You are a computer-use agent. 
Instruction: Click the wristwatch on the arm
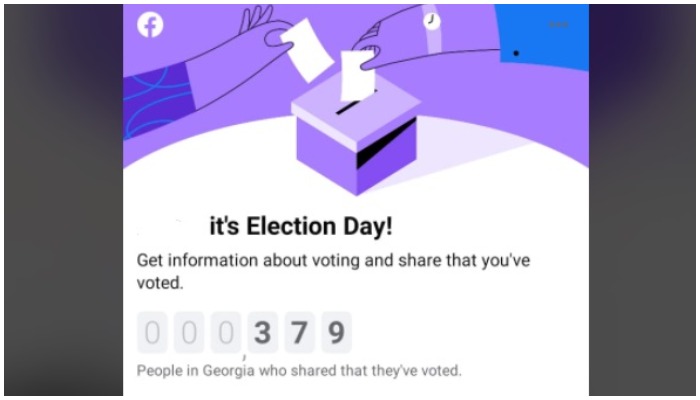pyautogui.click(x=432, y=20)
